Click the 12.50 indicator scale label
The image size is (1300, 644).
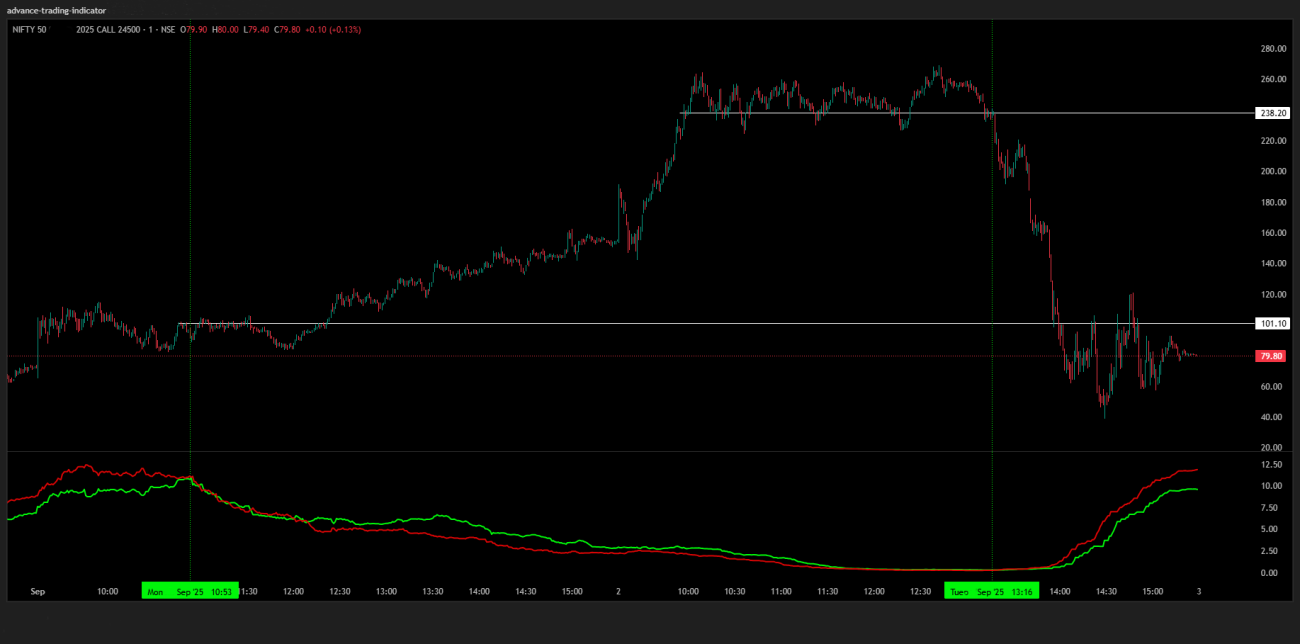click(x=1271, y=465)
